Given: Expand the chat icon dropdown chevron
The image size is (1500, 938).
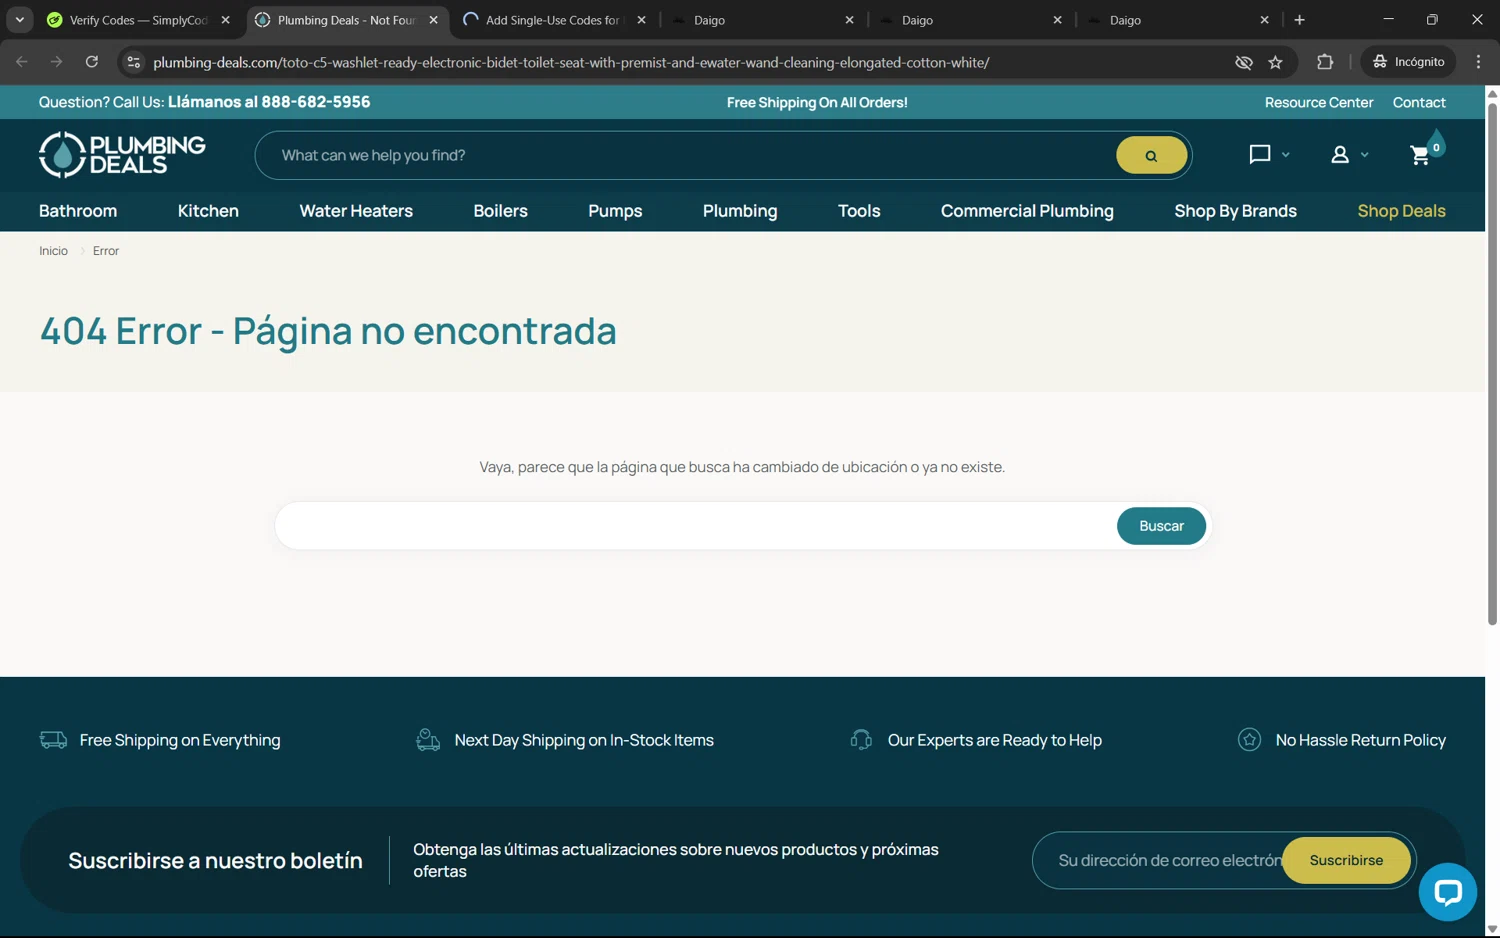Looking at the screenshot, I should coord(1286,155).
